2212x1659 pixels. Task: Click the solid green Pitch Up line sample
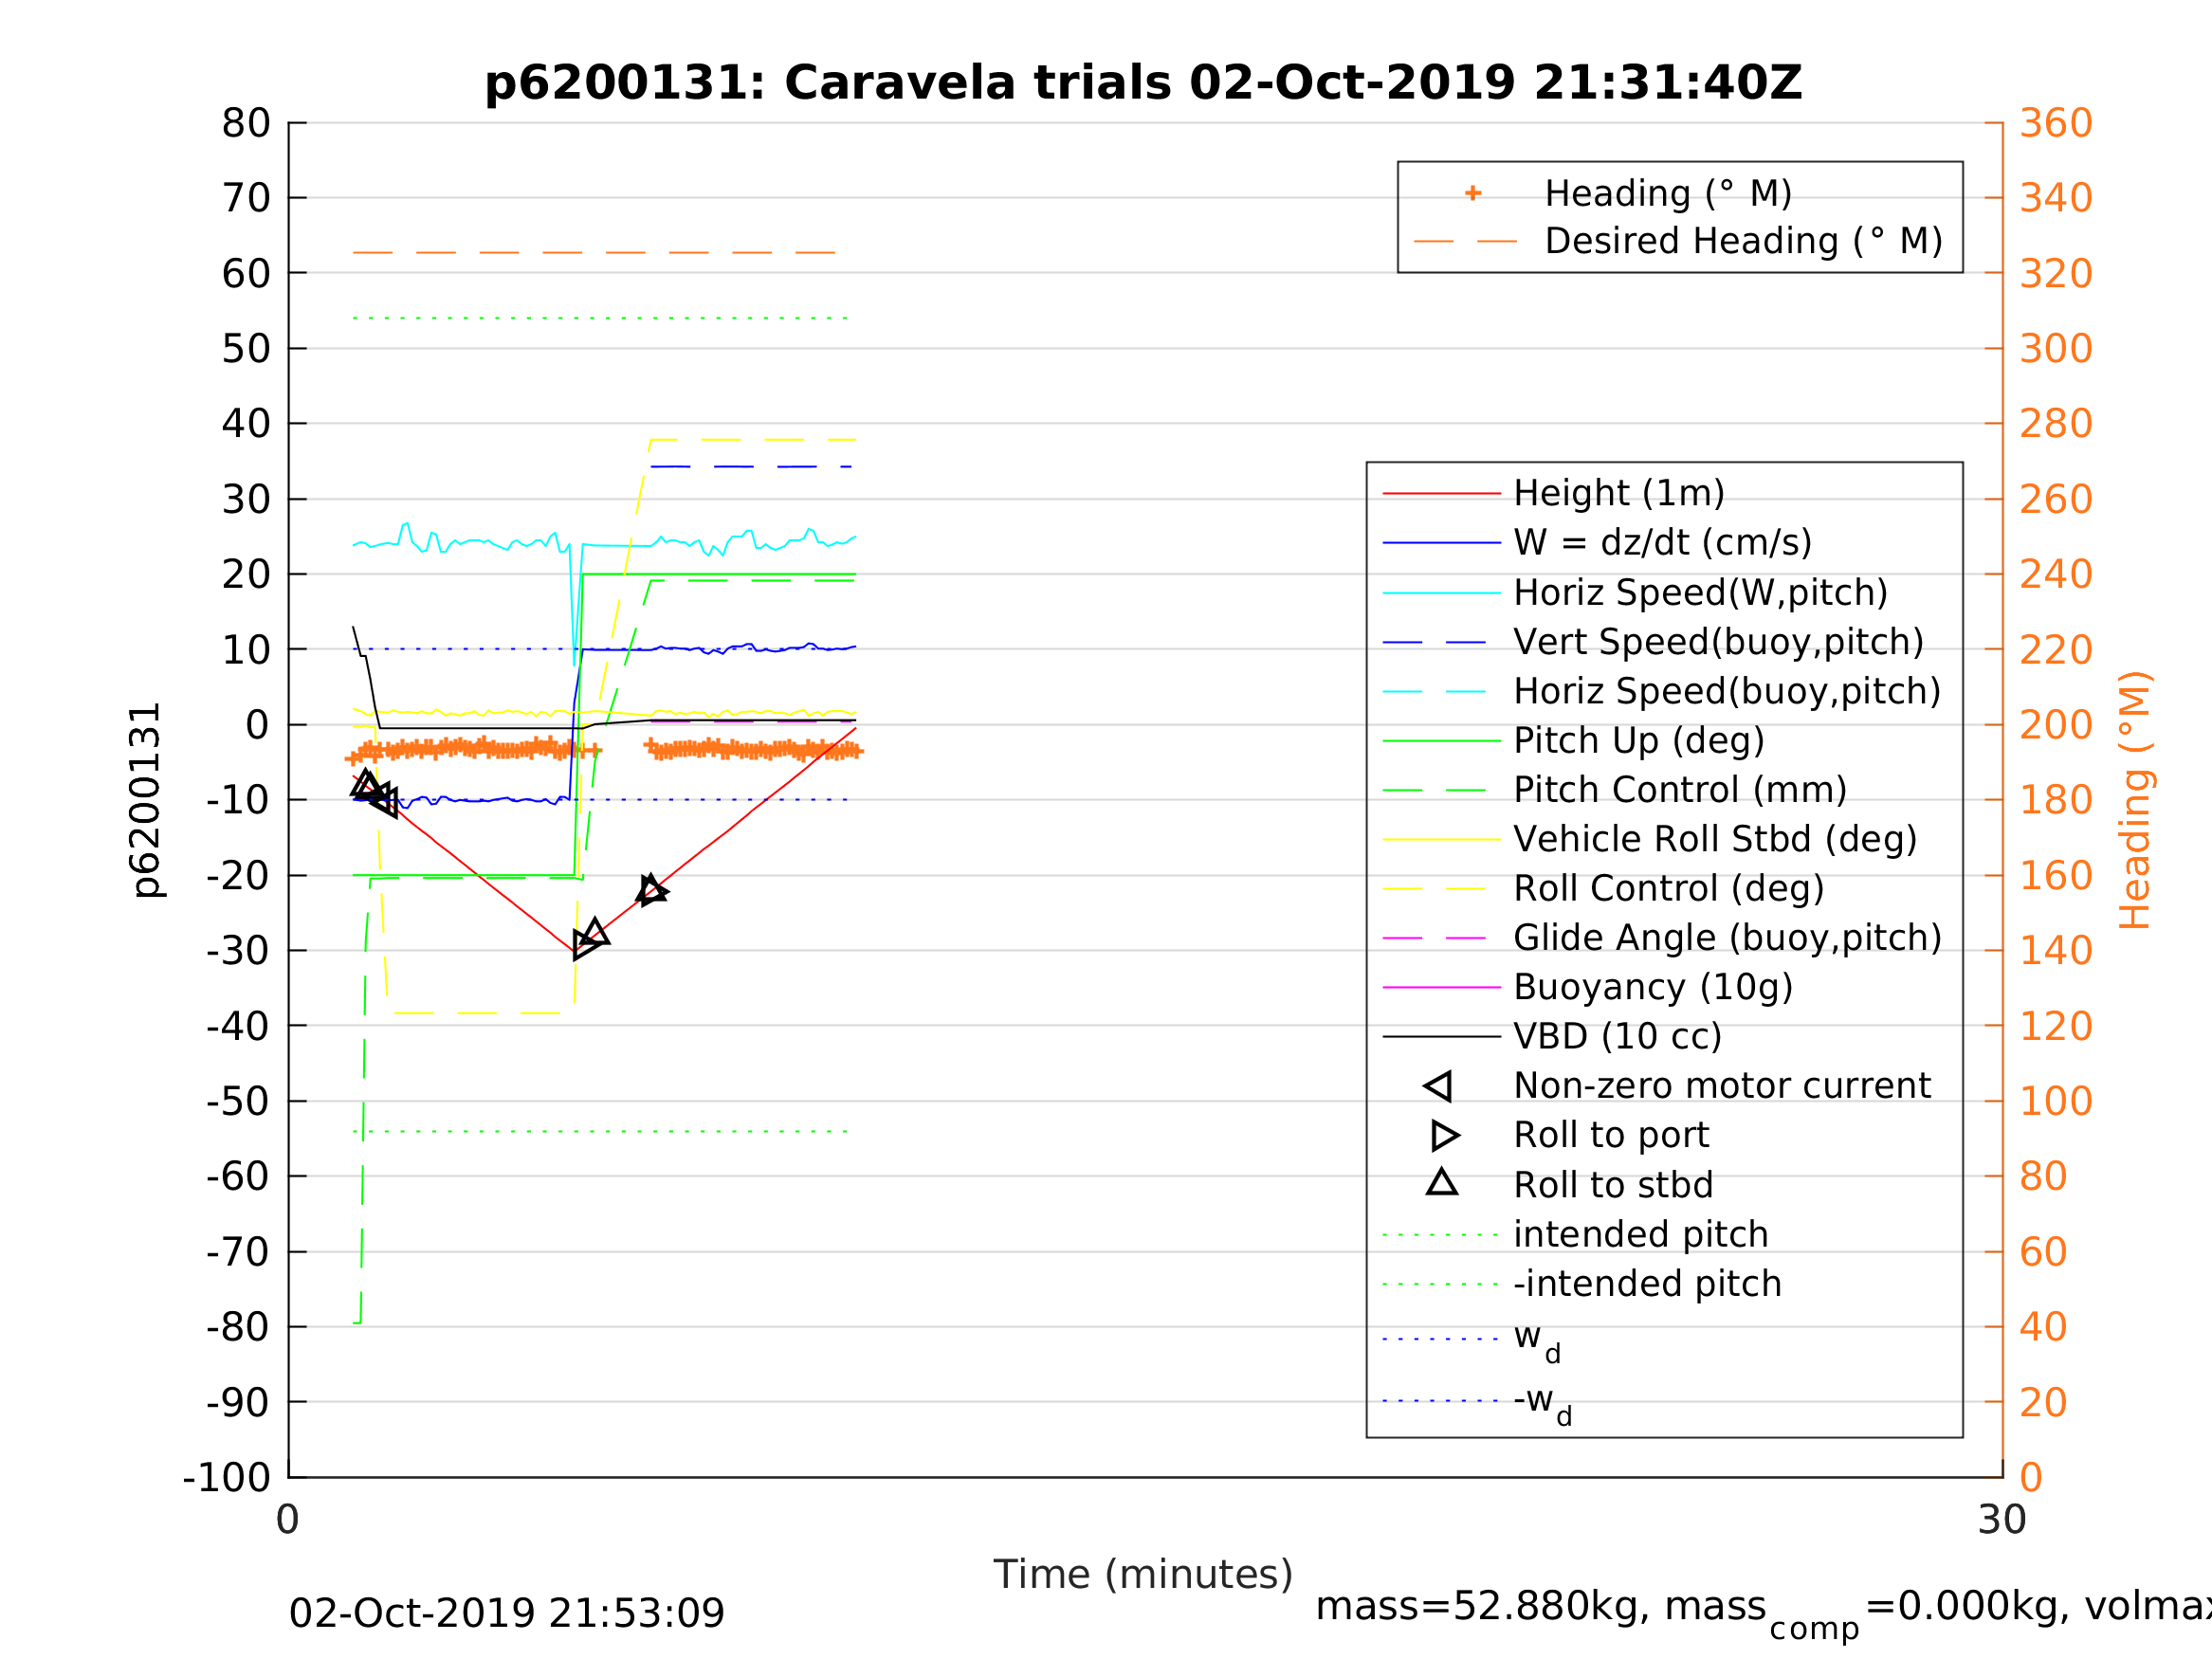click(x=1442, y=740)
